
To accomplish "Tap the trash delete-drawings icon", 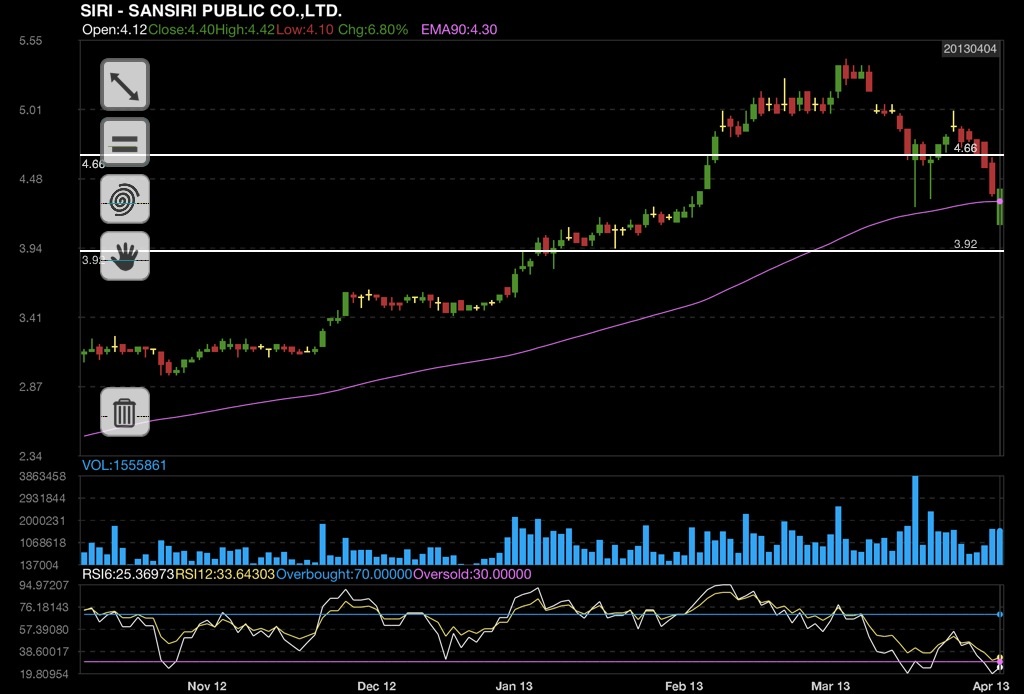I will (x=125, y=412).
